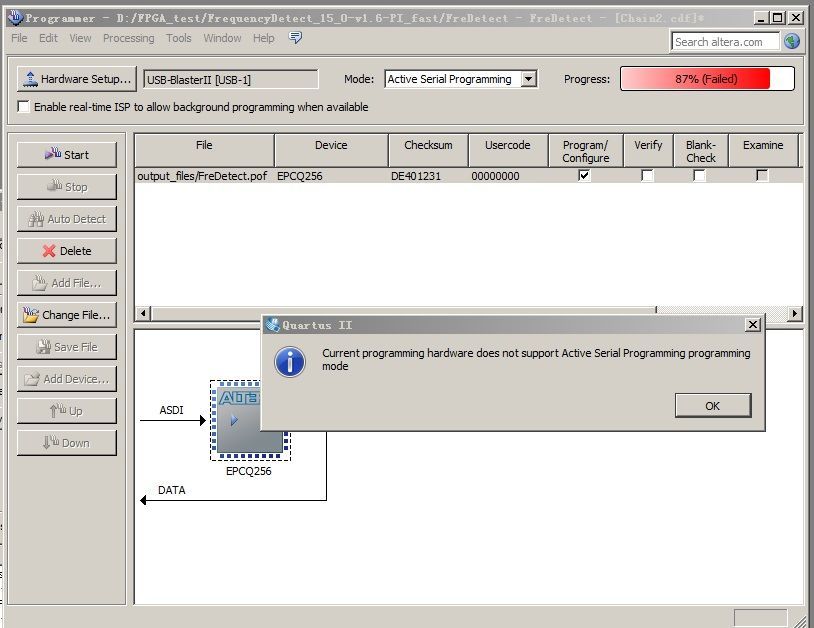
Task: Enable Examine checkbox for FreDetect.pof
Action: [762, 175]
